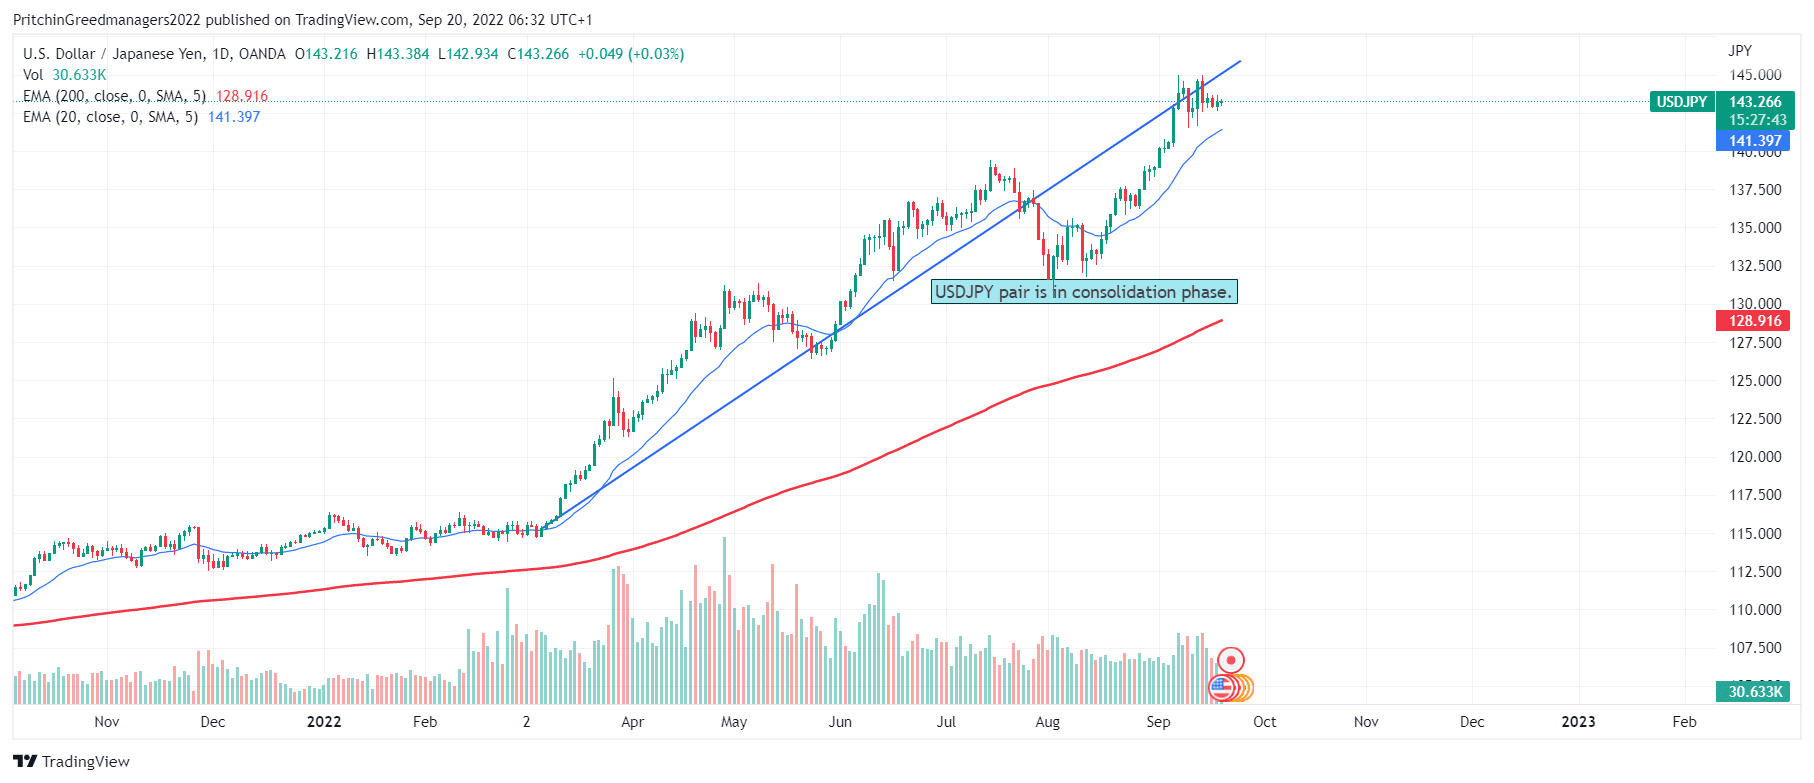Click the 125.000 price axis label
Screen dimensions: 1814x783
coord(1755,381)
